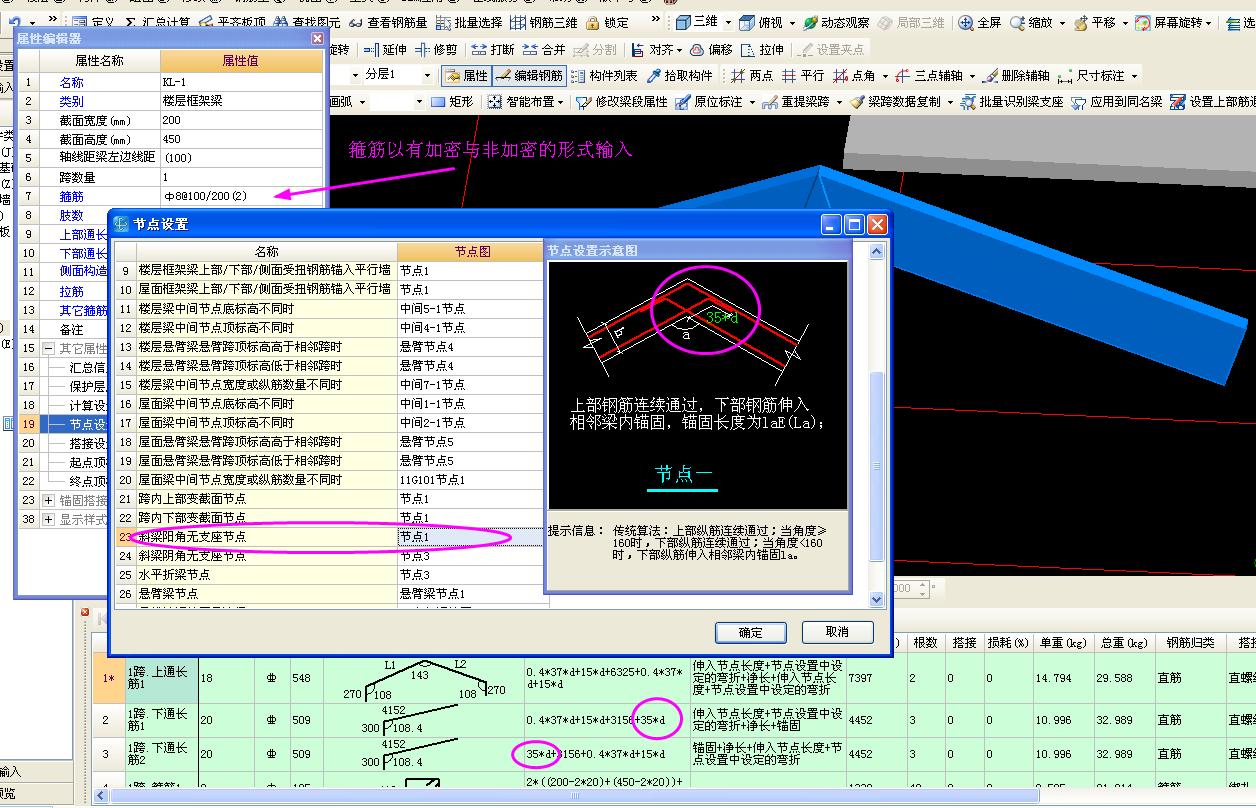Viewport: 1256px width, 808px height.
Task: Click the 箍筋 value Φ8@100/200(2)
Action: (x=241, y=196)
